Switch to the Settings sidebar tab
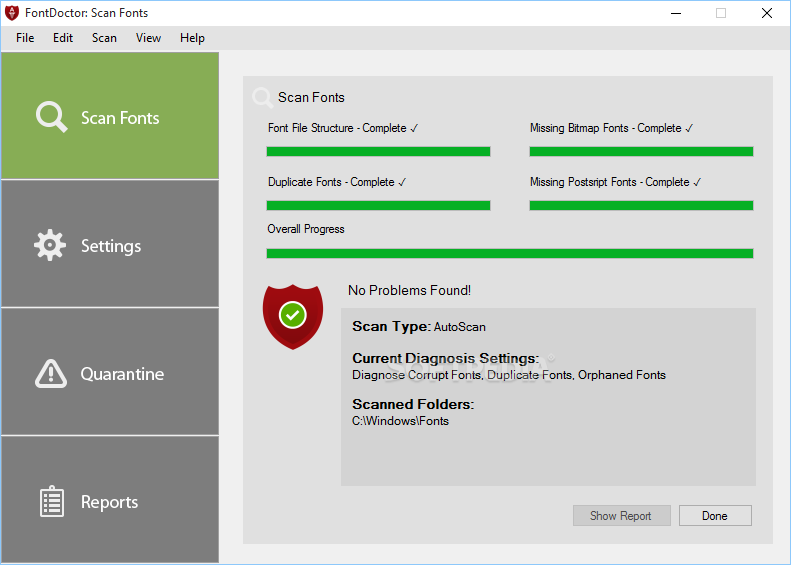Image resolution: width=791 pixels, height=565 pixels. [x=110, y=244]
